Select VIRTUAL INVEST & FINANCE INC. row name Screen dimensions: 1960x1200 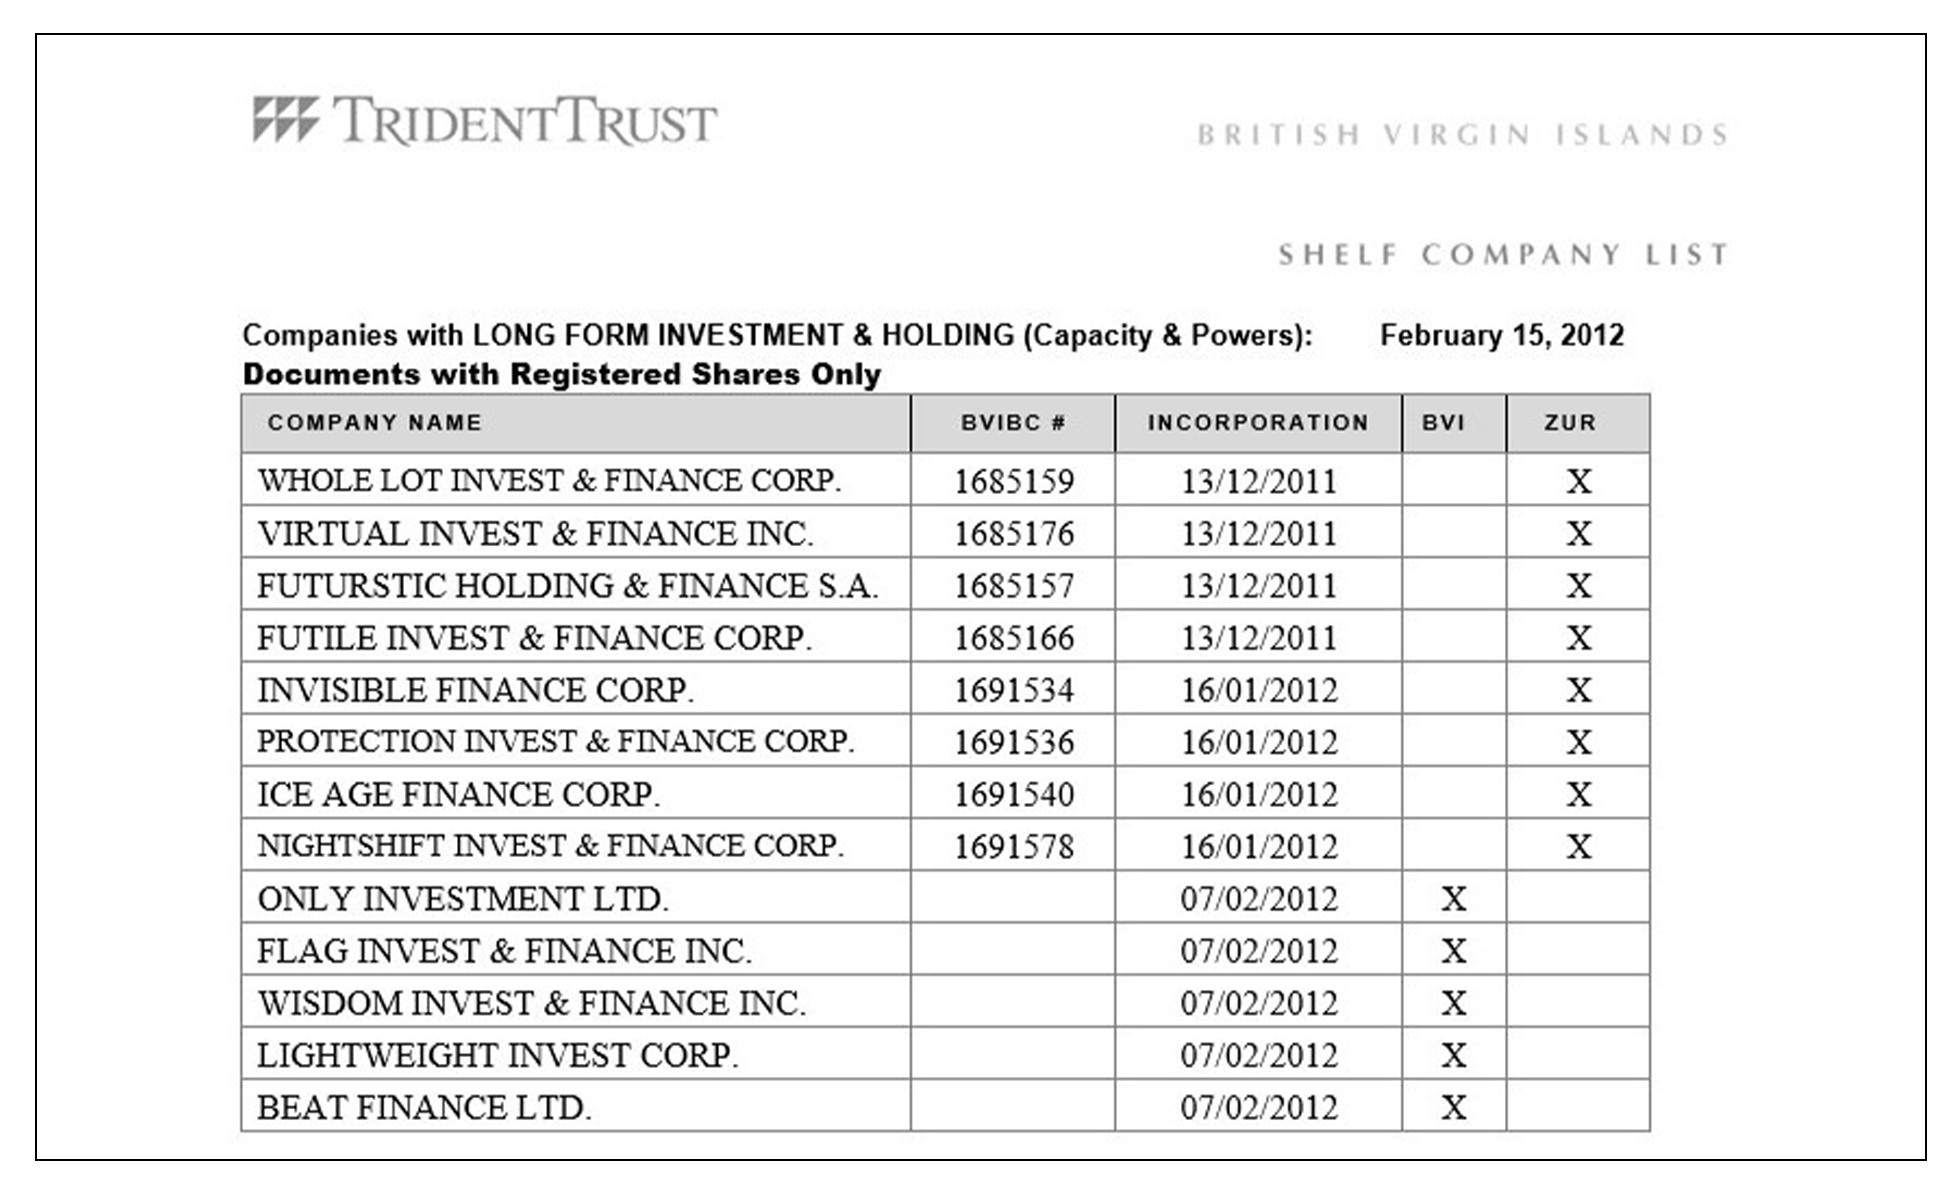[535, 533]
